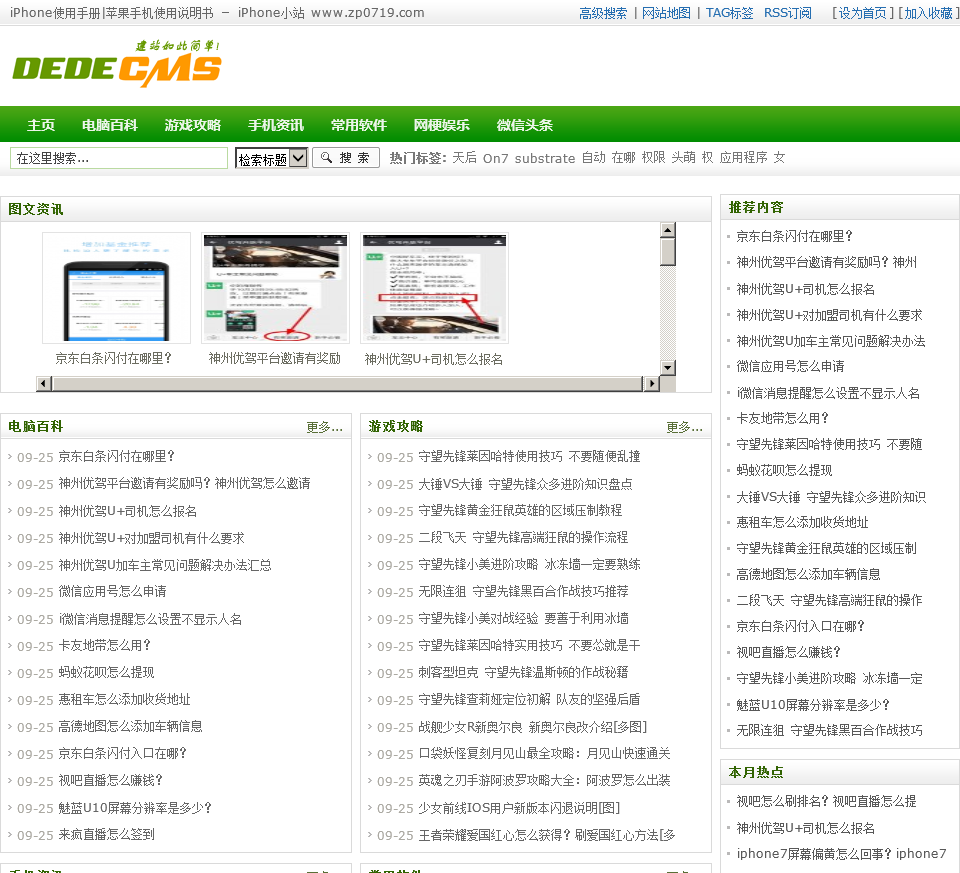This screenshot has width=960, height=873.
Task: Open the 网梗娱乐 navigation tab
Action: click(x=441, y=125)
